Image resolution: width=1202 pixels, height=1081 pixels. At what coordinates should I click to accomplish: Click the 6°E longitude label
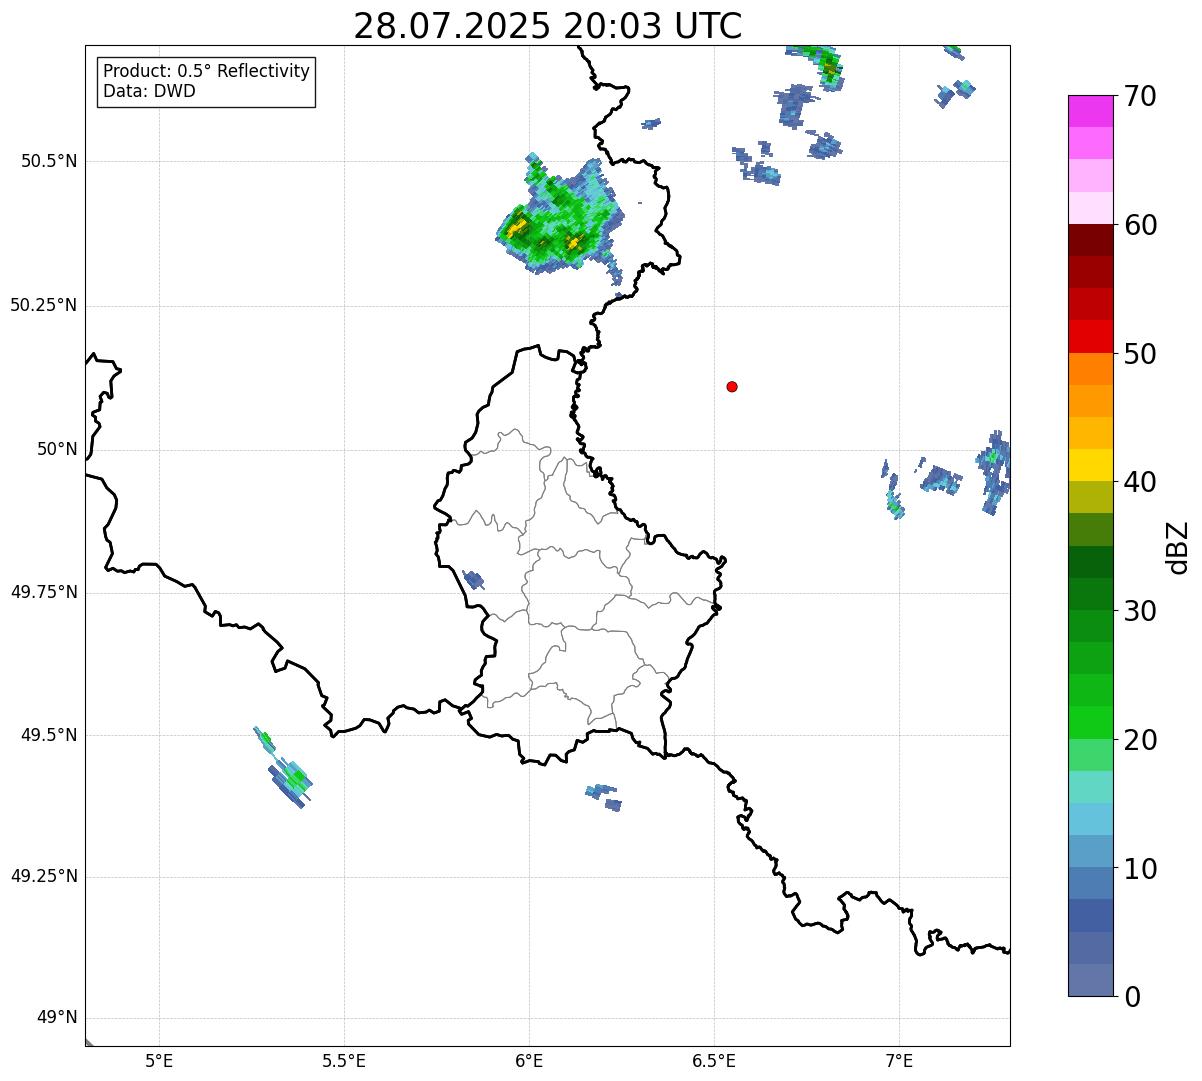click(x=529, y=1061)
